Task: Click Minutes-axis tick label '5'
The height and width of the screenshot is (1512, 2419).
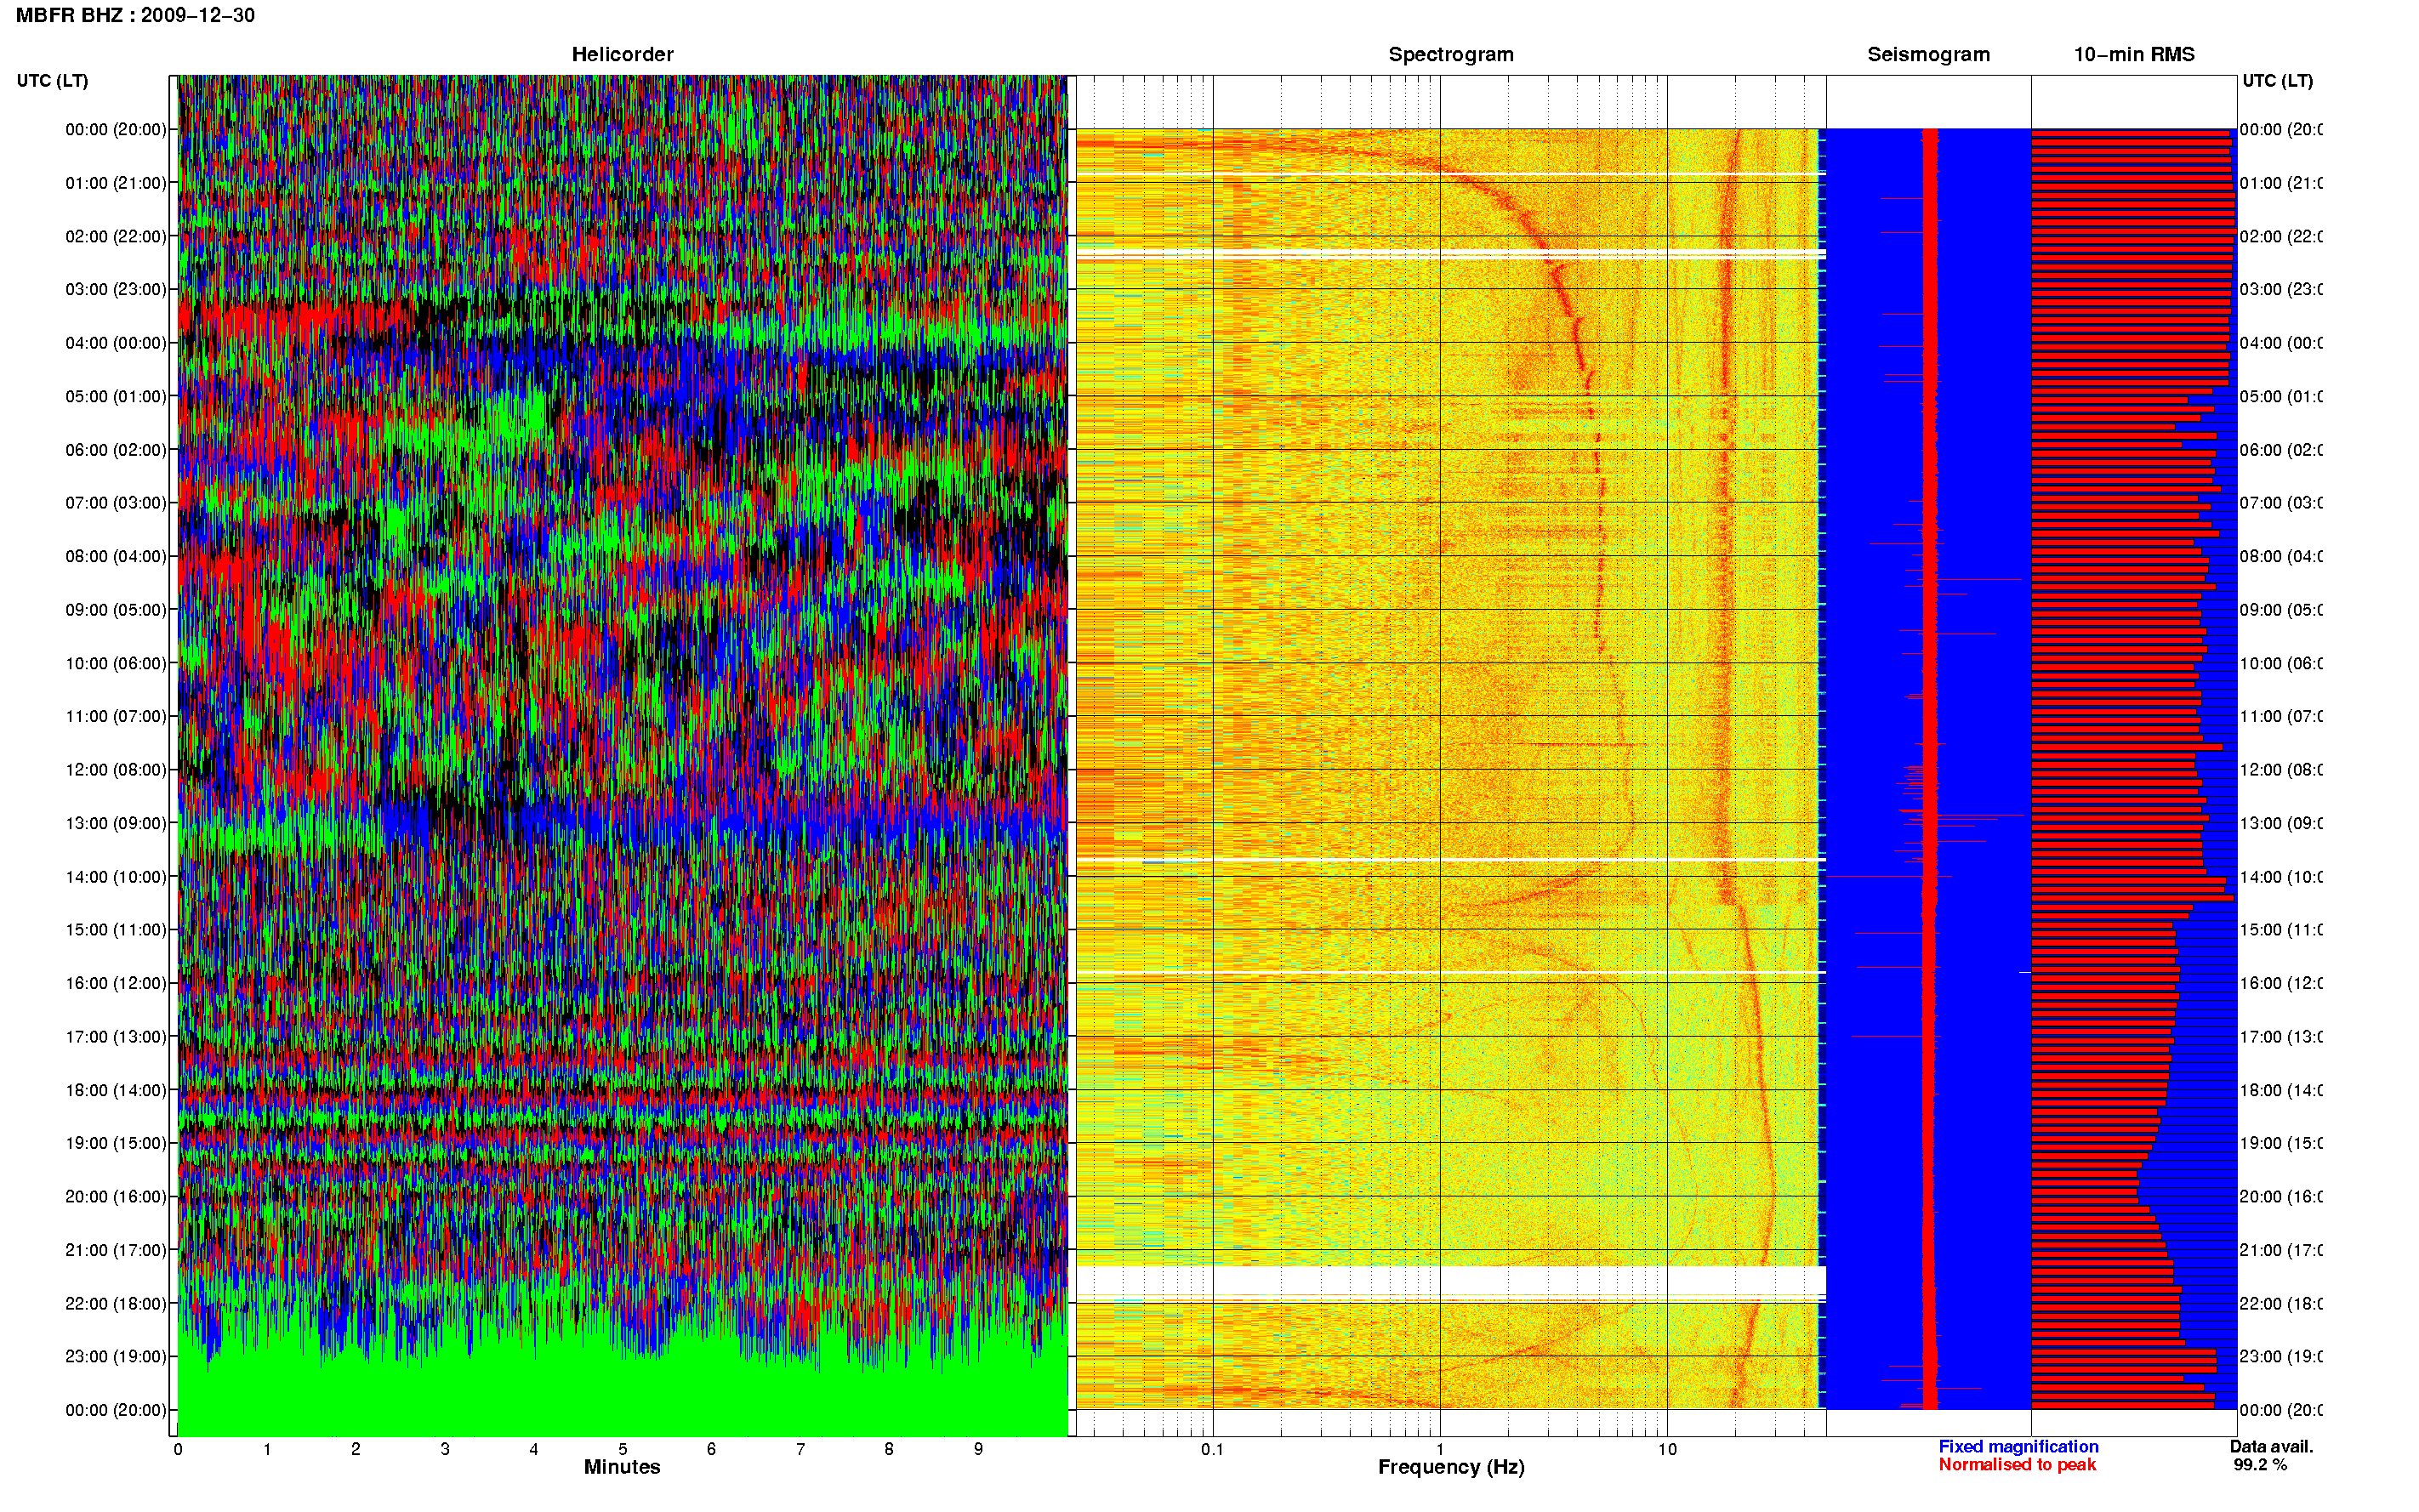Action: click(x=623, y=1449)
